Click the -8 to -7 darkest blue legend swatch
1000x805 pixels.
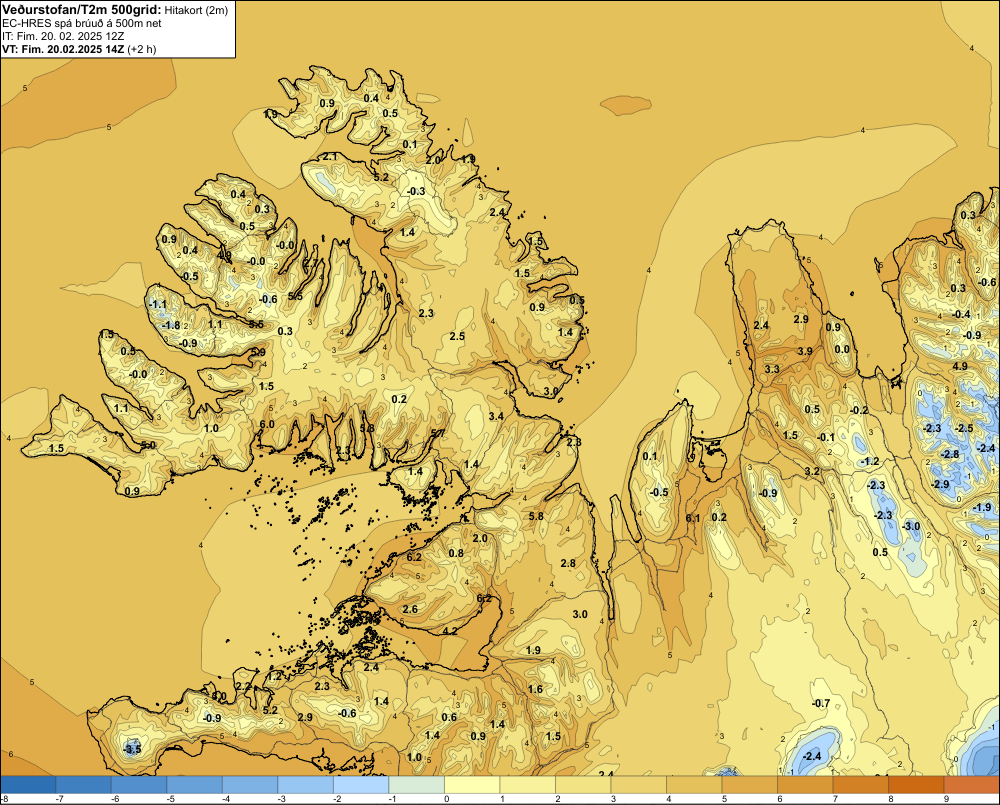(28, 785)
